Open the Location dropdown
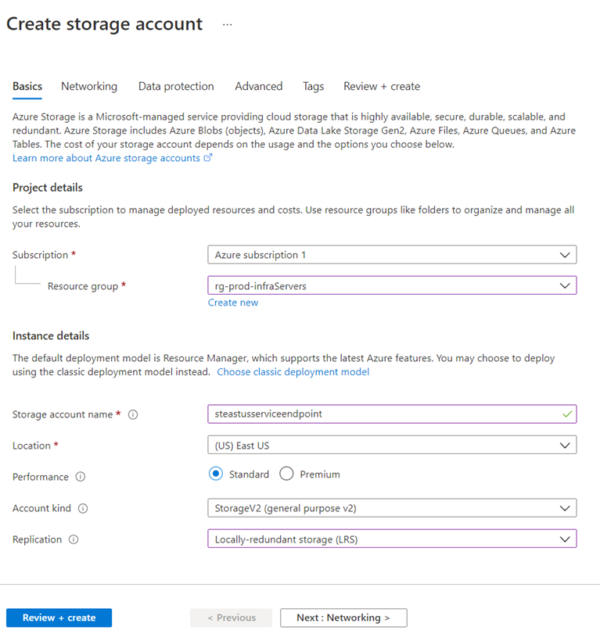 pyautogui.click(x=392, y=444)
